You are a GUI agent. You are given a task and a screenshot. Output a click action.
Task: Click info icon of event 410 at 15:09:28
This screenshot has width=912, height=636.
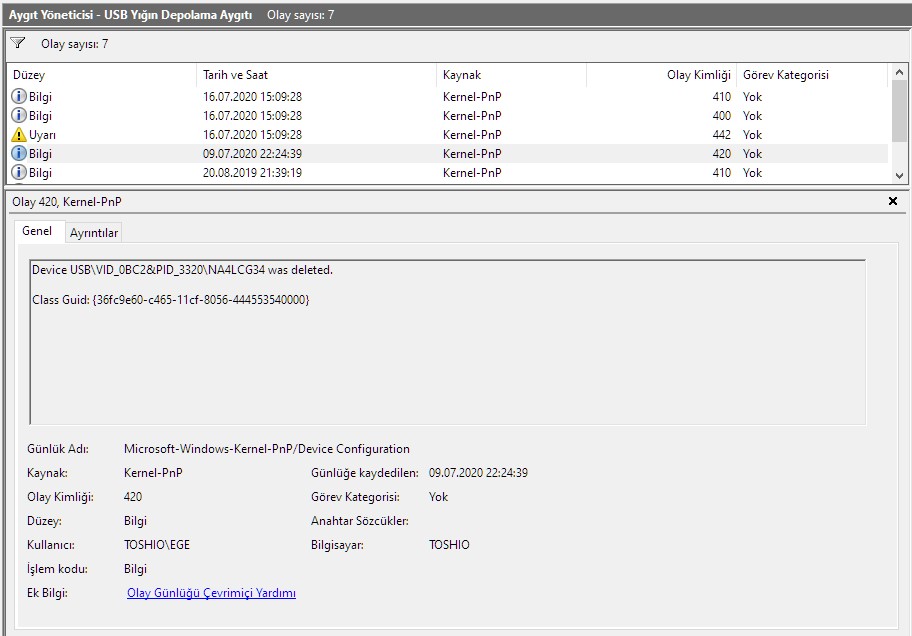(19, 97)
